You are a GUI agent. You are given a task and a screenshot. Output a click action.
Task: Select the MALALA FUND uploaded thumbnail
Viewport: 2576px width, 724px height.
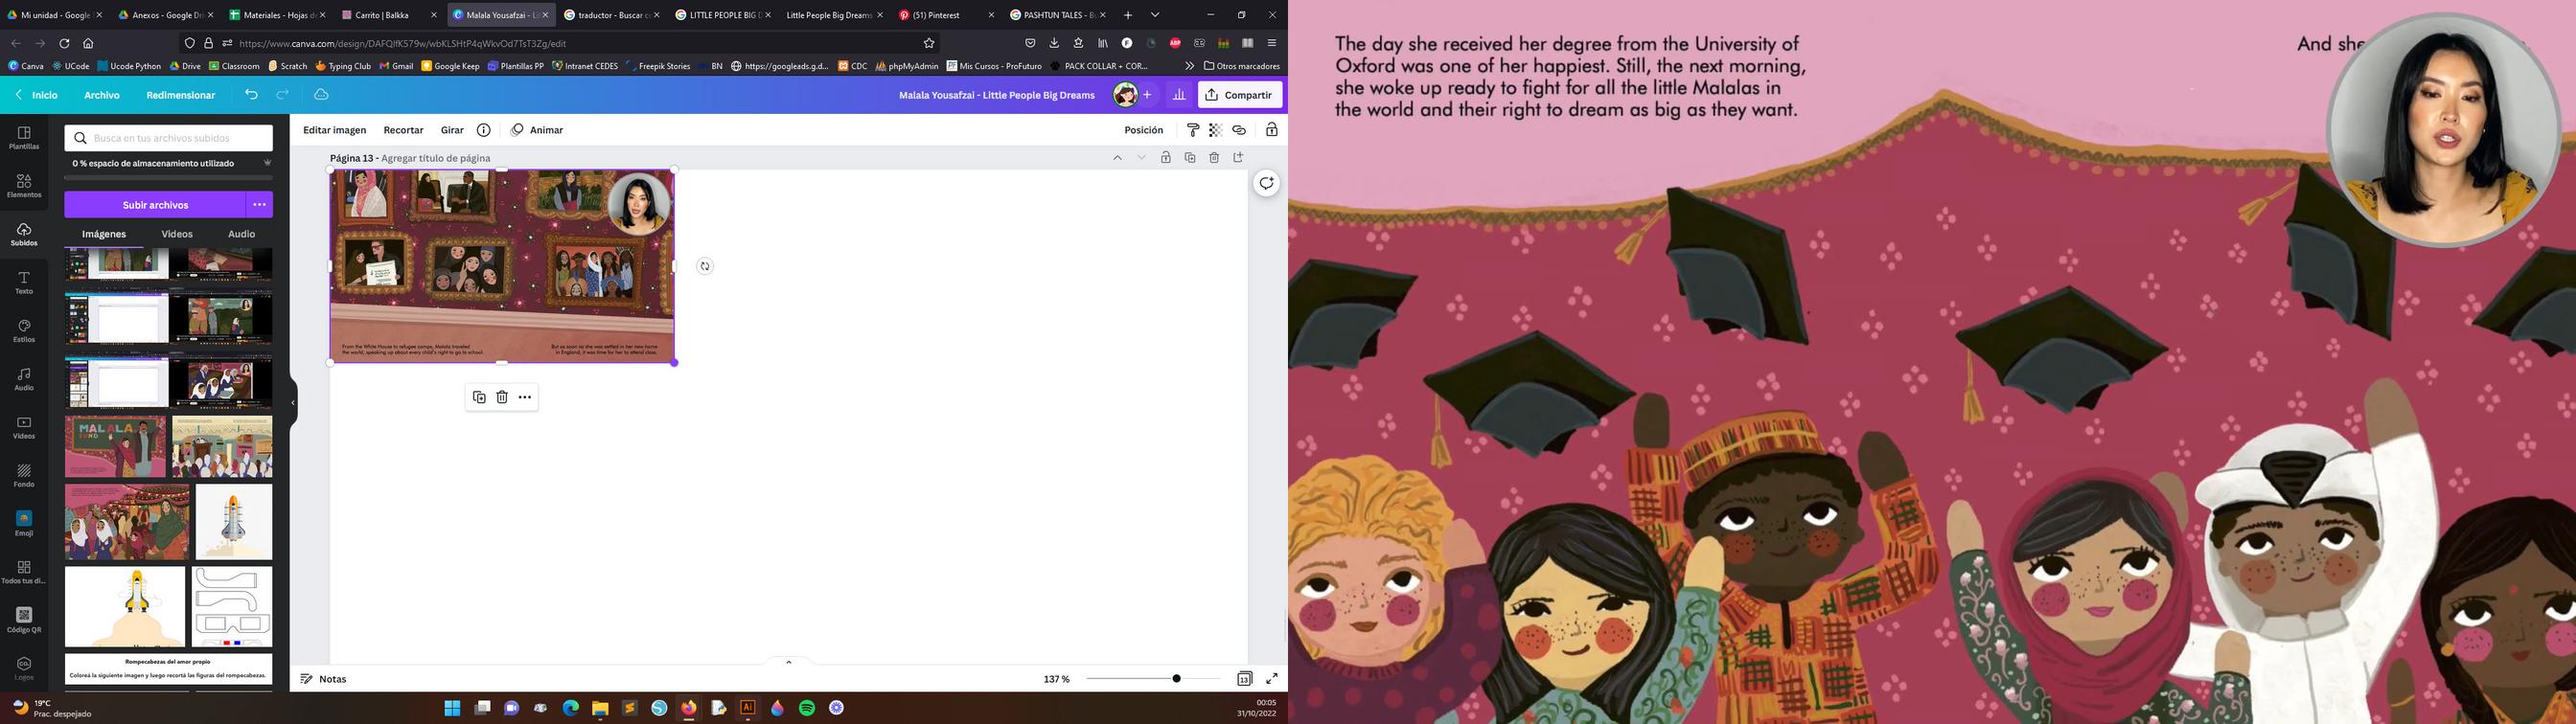[116, 447]
